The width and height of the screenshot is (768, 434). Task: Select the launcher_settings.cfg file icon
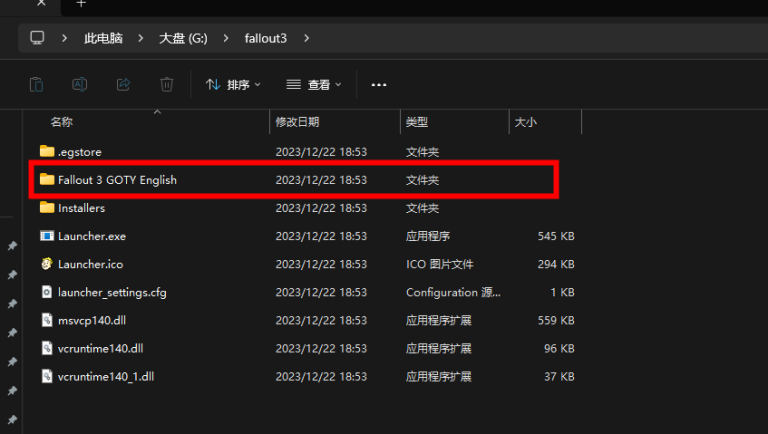(47, 292)
